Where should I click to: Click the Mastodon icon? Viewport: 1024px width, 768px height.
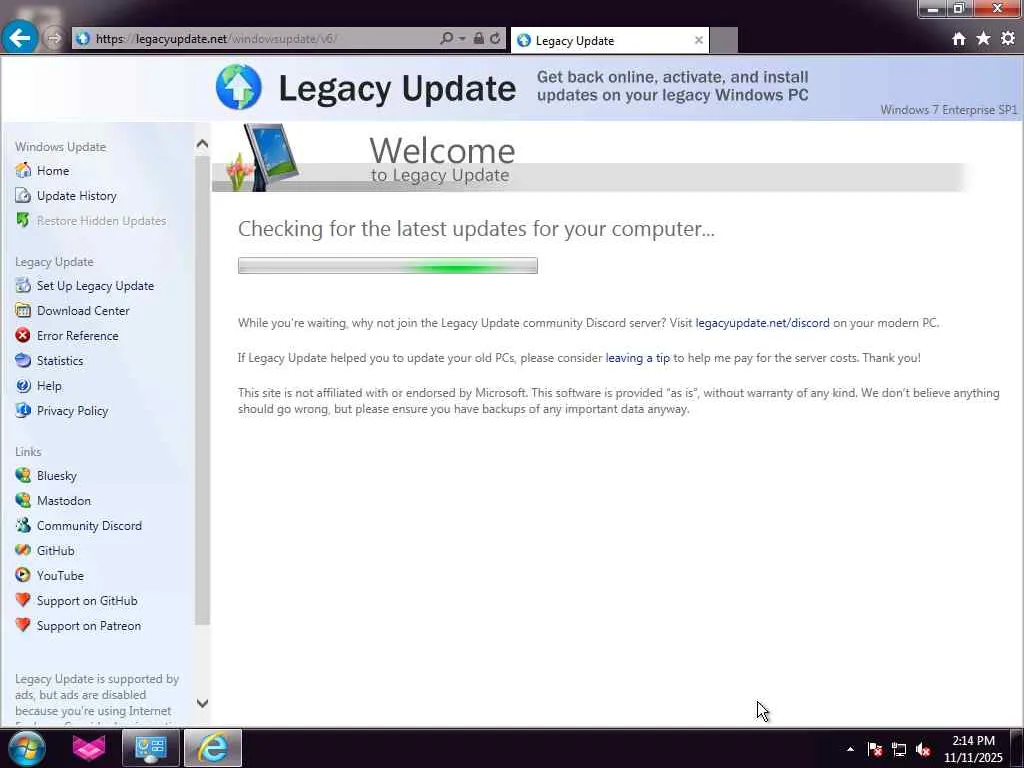[x=23, y=500]
